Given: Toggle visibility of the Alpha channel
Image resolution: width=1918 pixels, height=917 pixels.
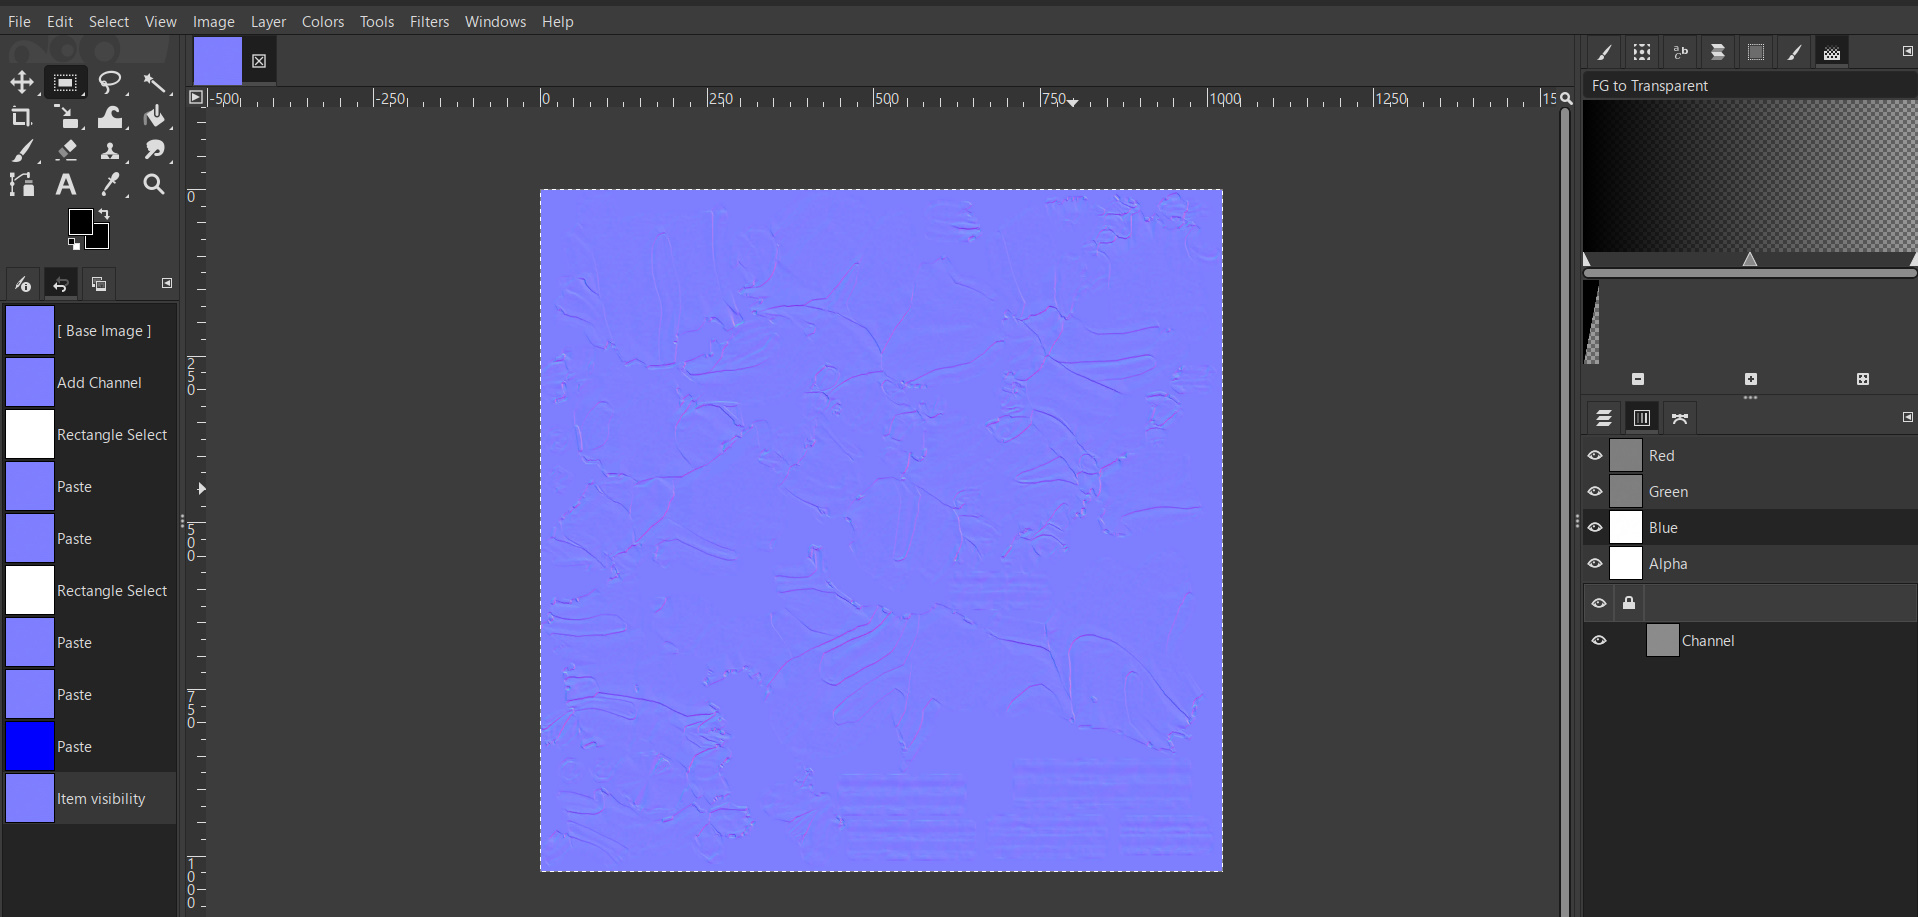Looking at the screenshot, I should [x=1595, y=563].
